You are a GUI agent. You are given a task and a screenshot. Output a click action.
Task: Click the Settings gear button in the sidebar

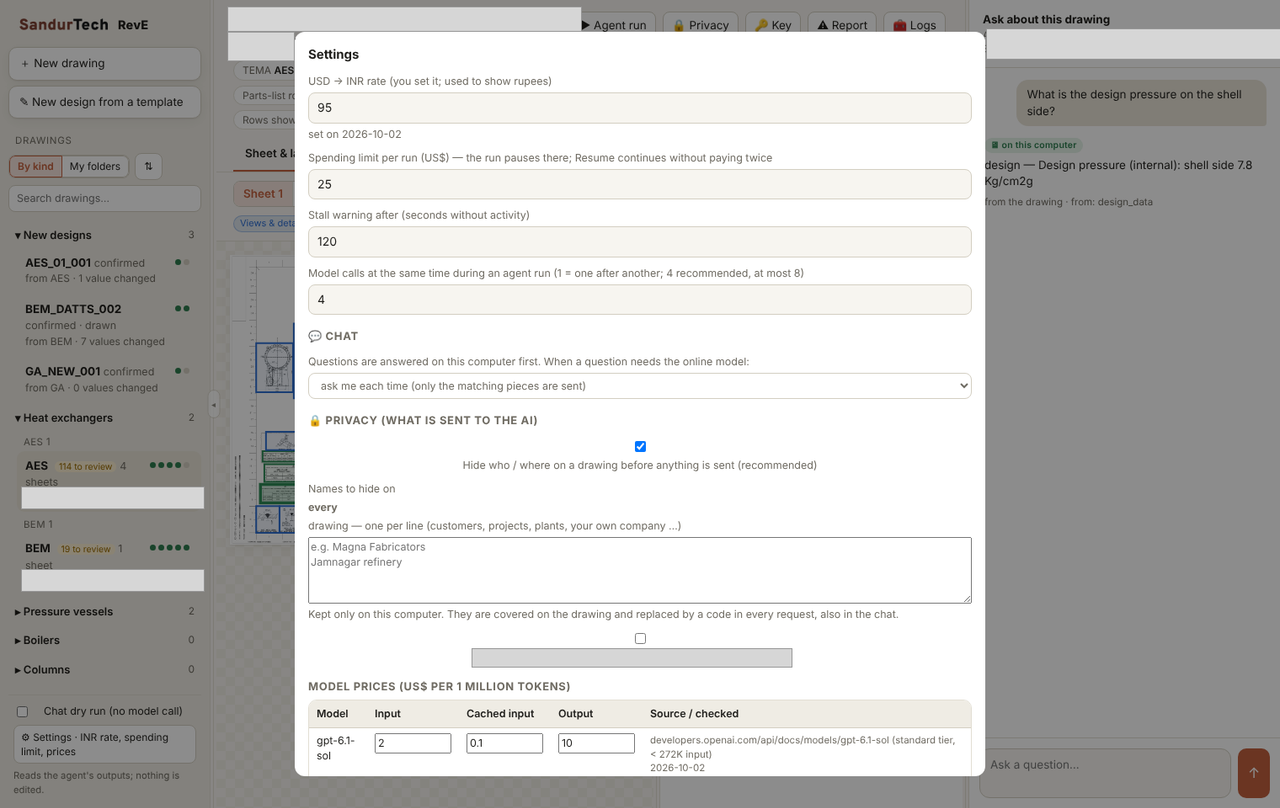click(x=104, y=744)
